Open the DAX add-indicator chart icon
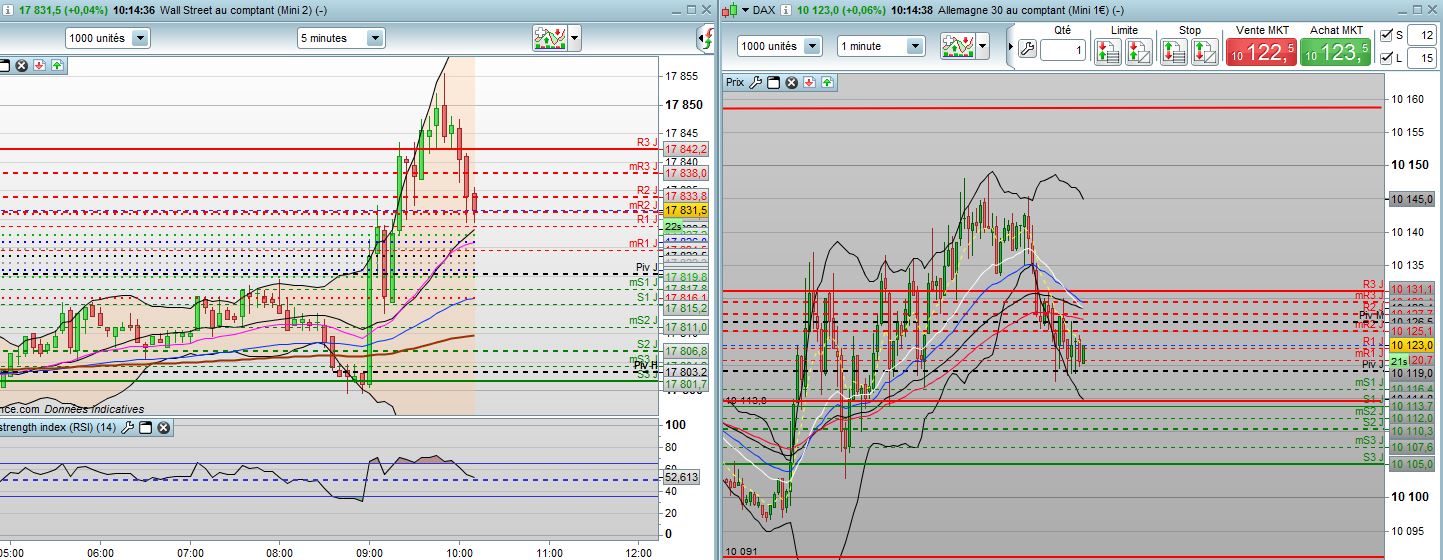This screenshot has height=560, width=1443. pos(958,46)
